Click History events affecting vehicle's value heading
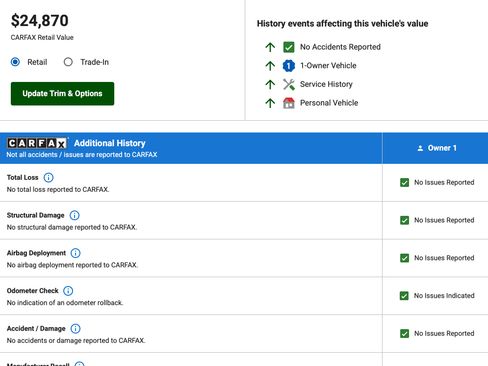488x366 pixels. pyautogui.click(x=342, y=24)
